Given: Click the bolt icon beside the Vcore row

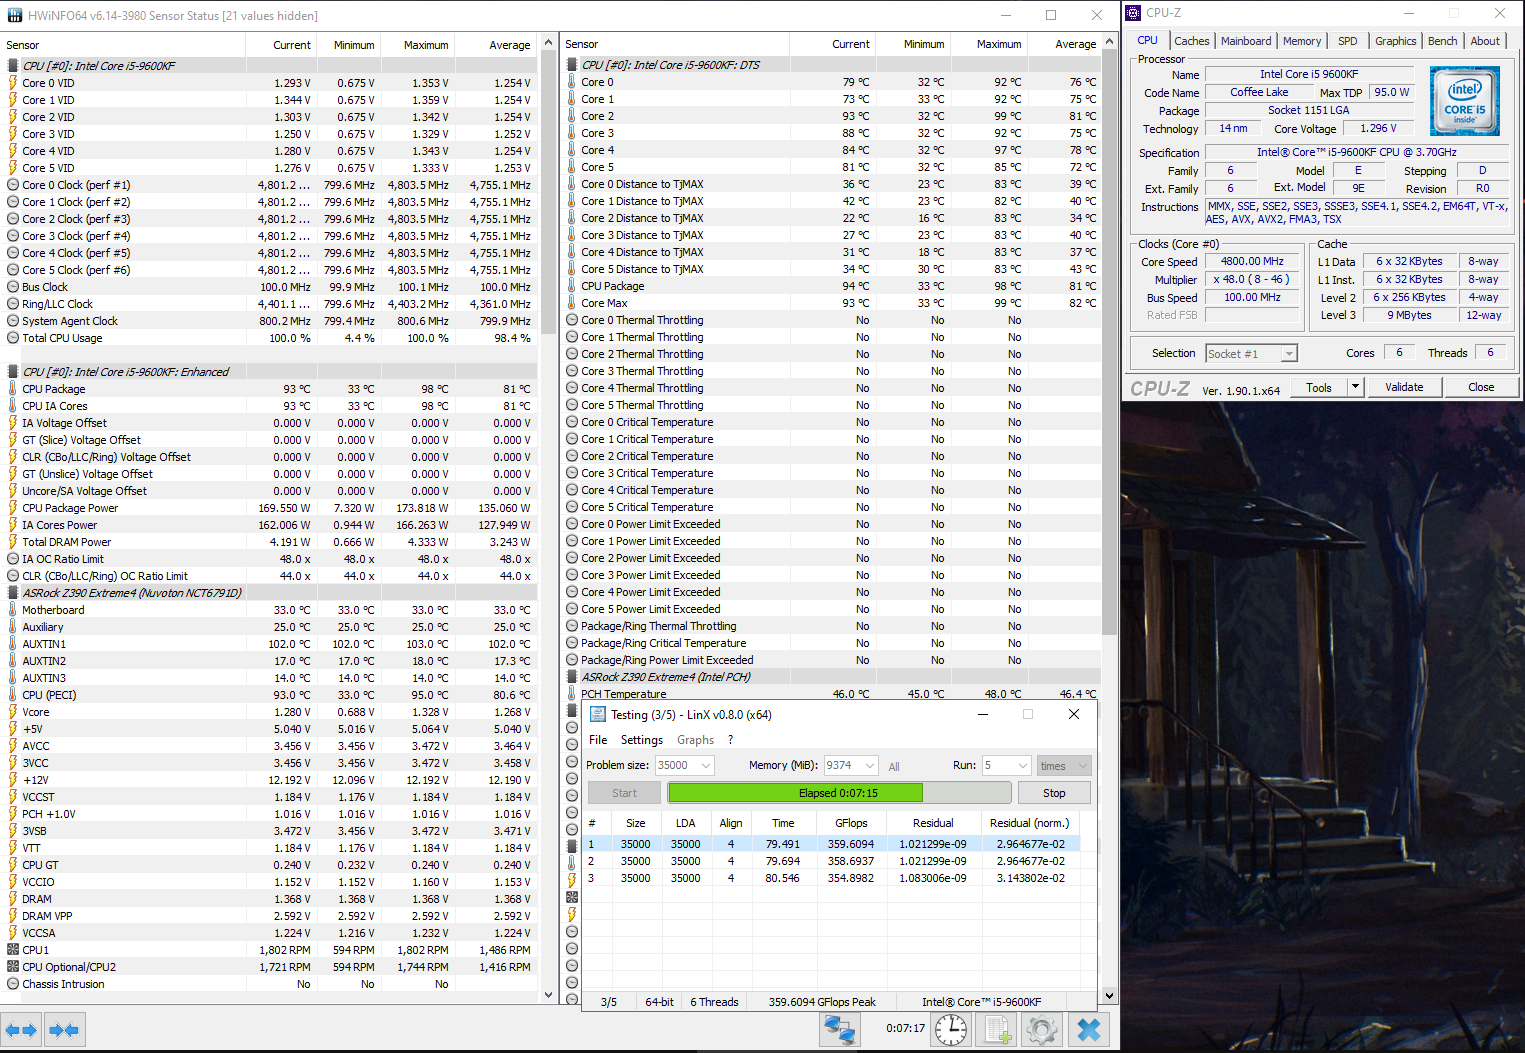Looking at the screenshot, I should pos(13,712).
